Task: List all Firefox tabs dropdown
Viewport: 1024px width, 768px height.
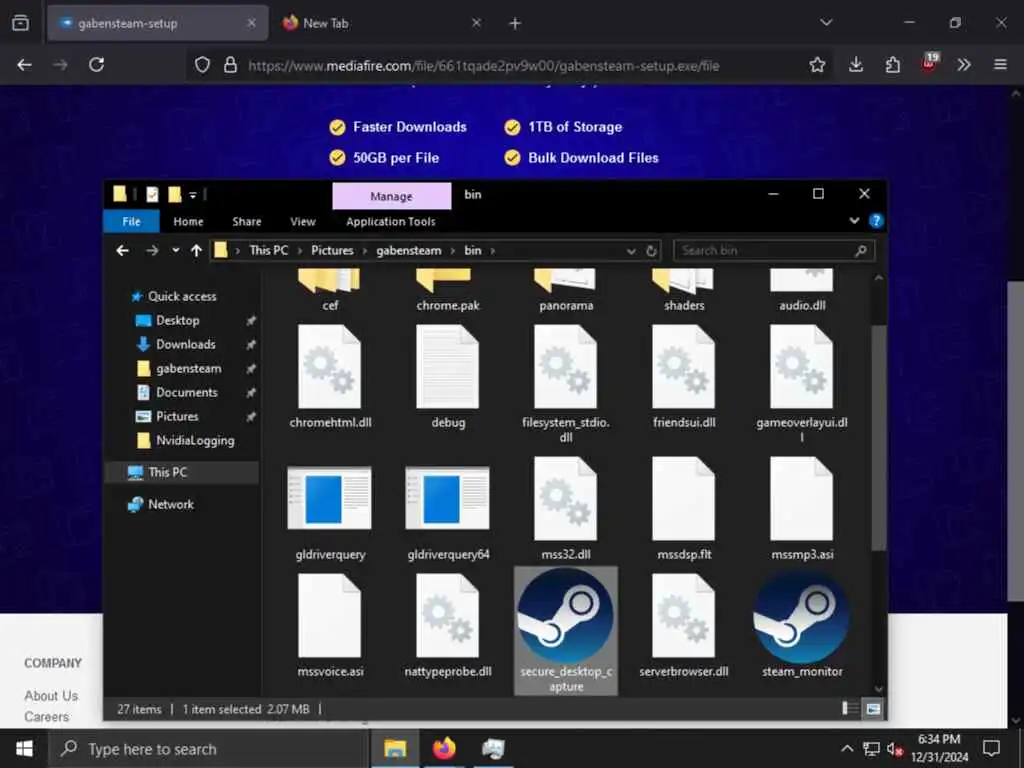Action: [x=826, y=23]
